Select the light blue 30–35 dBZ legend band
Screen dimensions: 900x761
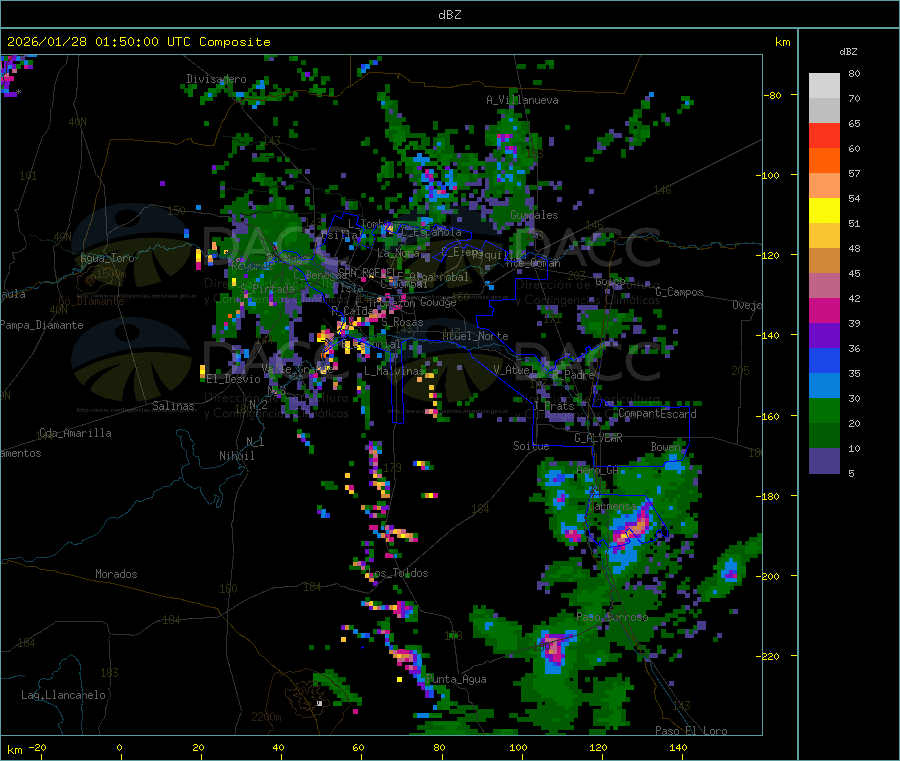(824, 386)
